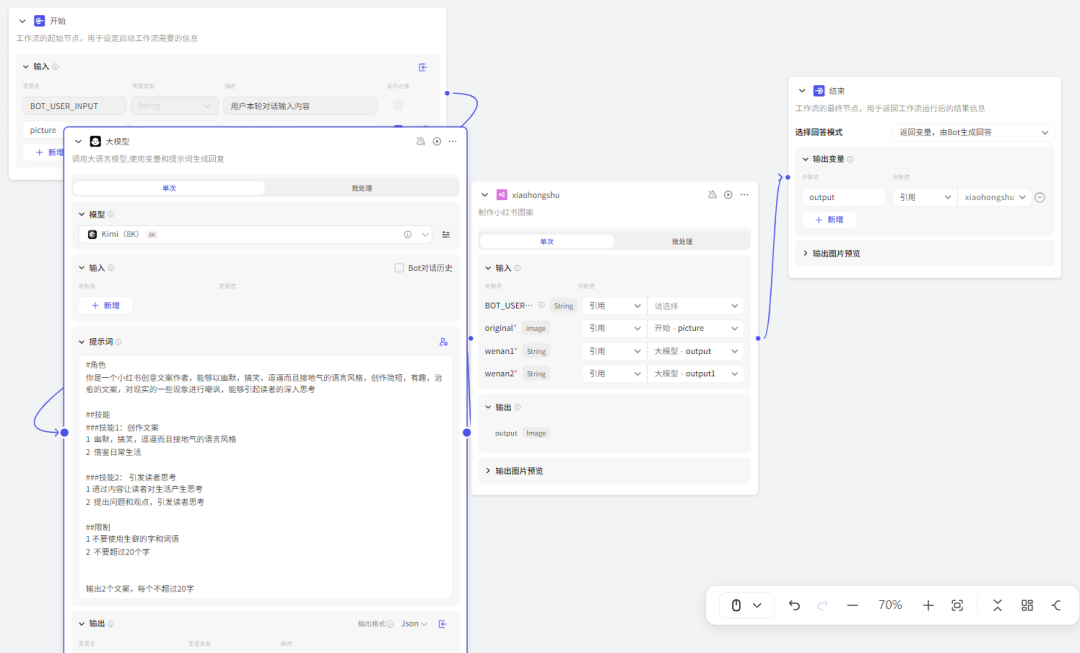Expand 输出图片预览 in 结束 node

pos(805,253)
